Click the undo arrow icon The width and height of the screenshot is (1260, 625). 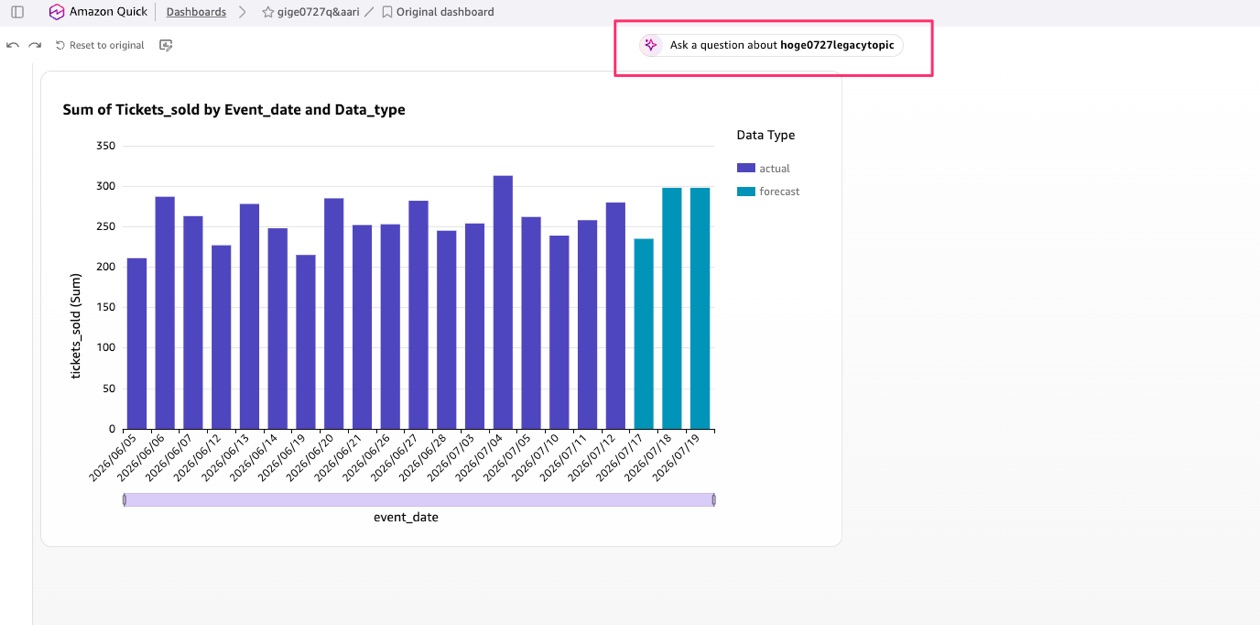pyautogui.click(x=12, y=45)
